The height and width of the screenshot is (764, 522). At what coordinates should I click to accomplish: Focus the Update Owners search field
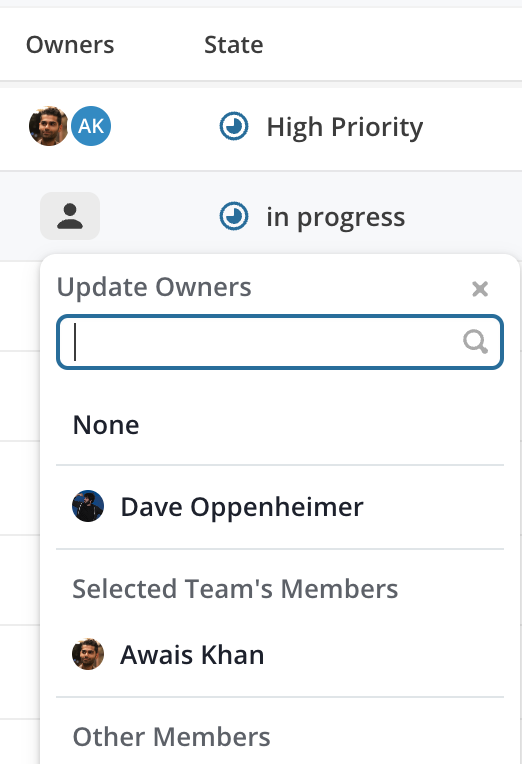(280, 342)
